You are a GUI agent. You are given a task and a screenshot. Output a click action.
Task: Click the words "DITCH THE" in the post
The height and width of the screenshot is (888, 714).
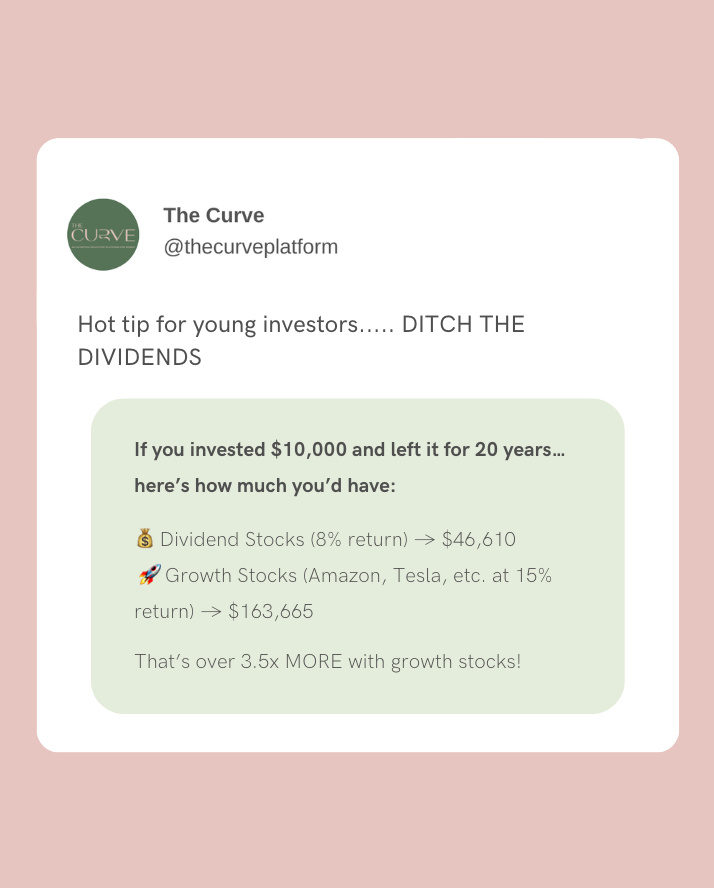coord(463,325)
